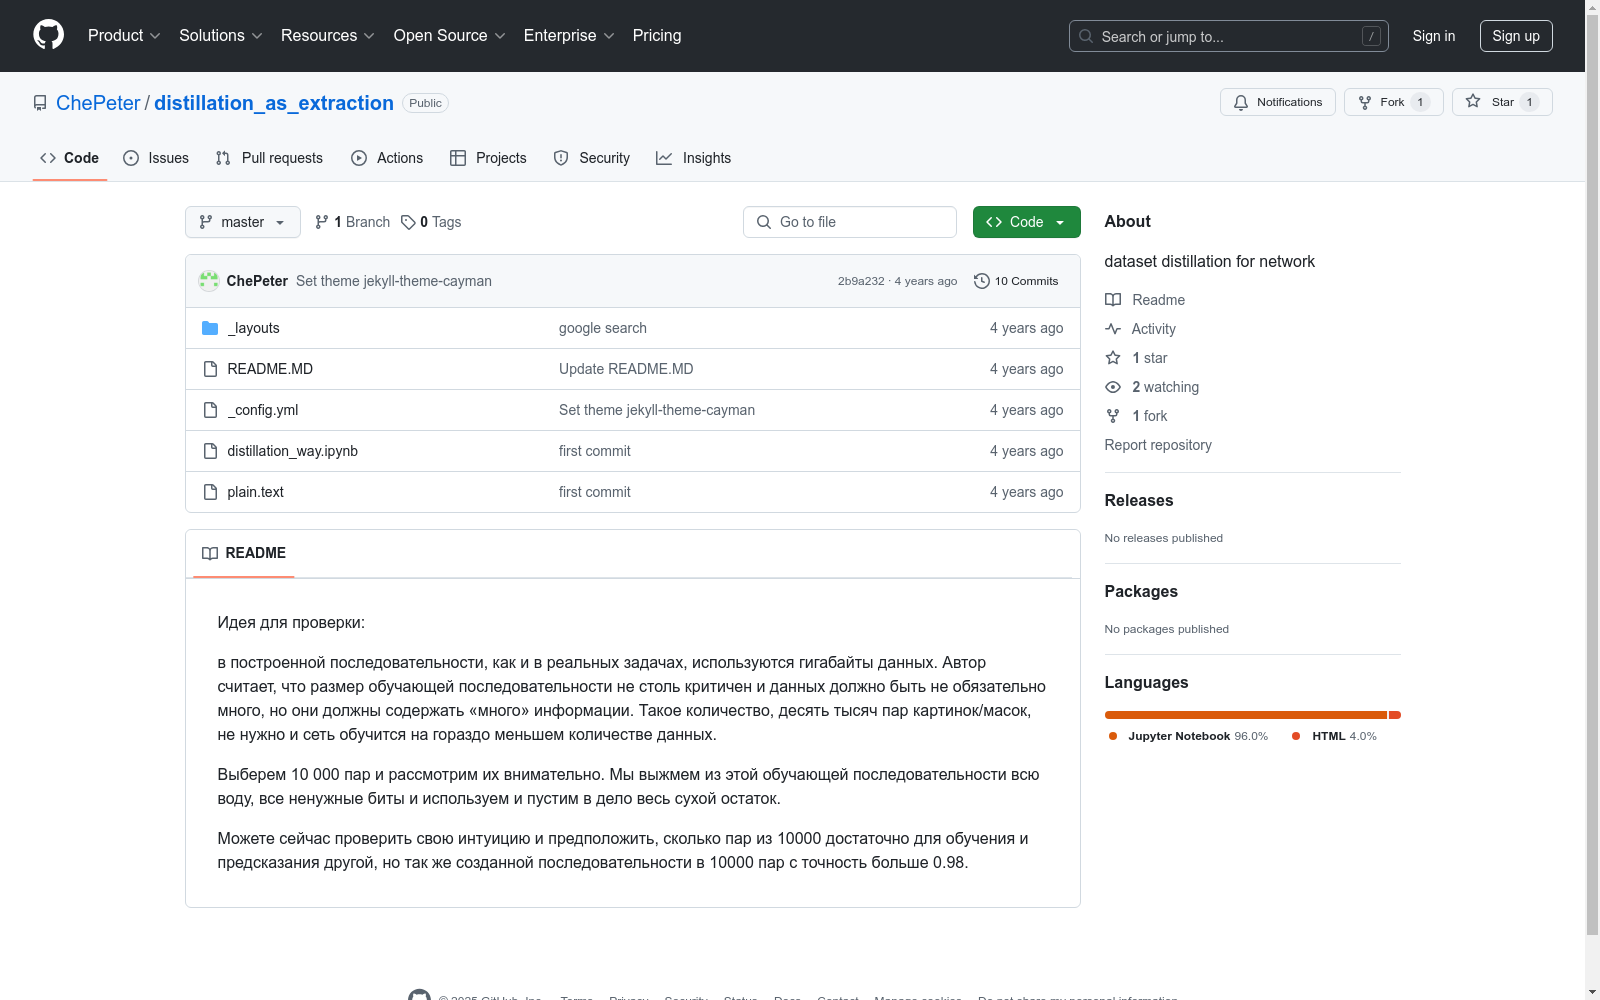Click the plain.text file icon
The image size is (1600, 1000).
pyautogui.click(x=210, y=492)
